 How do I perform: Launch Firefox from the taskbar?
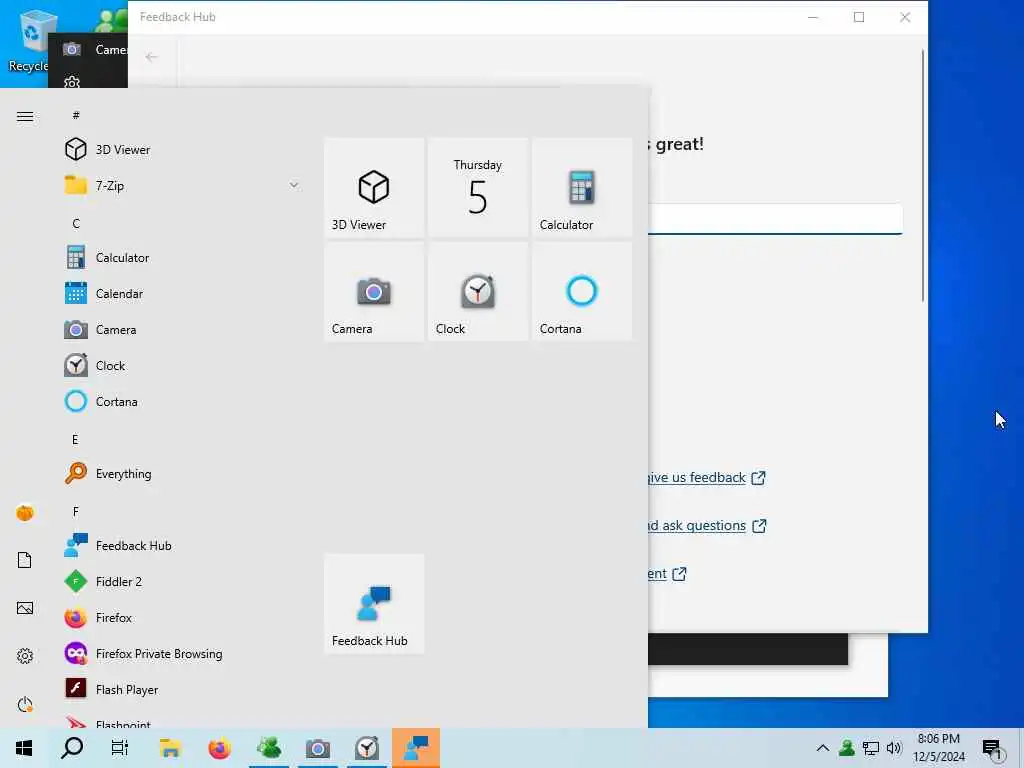(219, 748)
